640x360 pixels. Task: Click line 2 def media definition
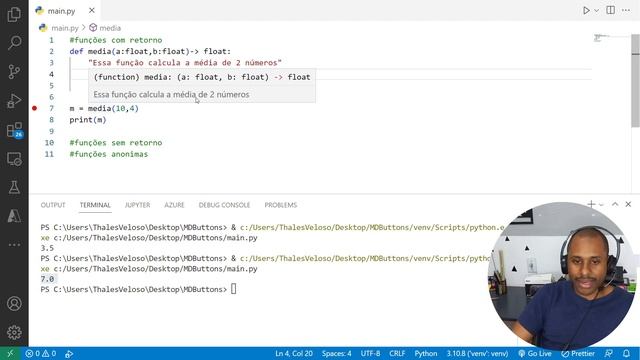[x=150, y=51]
